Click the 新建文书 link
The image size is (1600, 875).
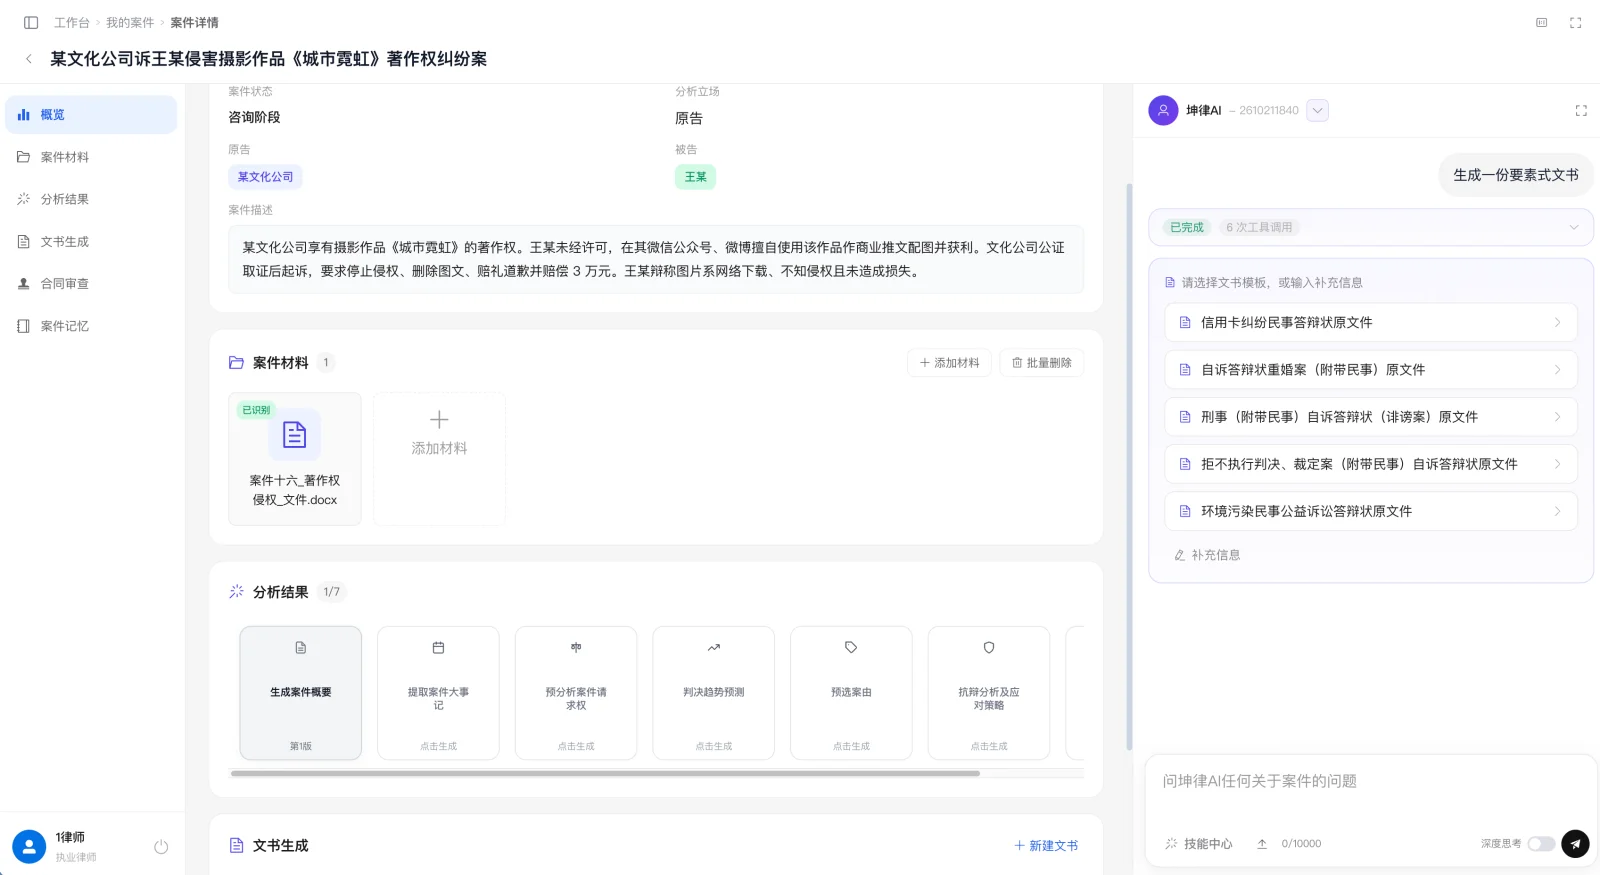click(x=1046, y=846)
